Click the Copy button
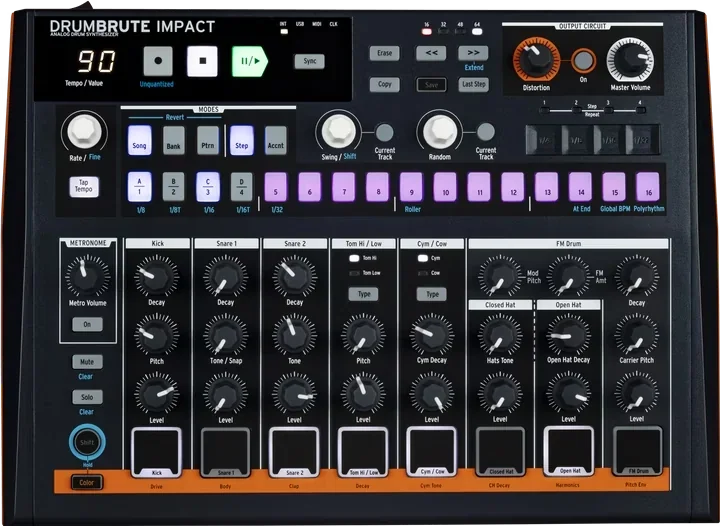 [x=384, y=84]
